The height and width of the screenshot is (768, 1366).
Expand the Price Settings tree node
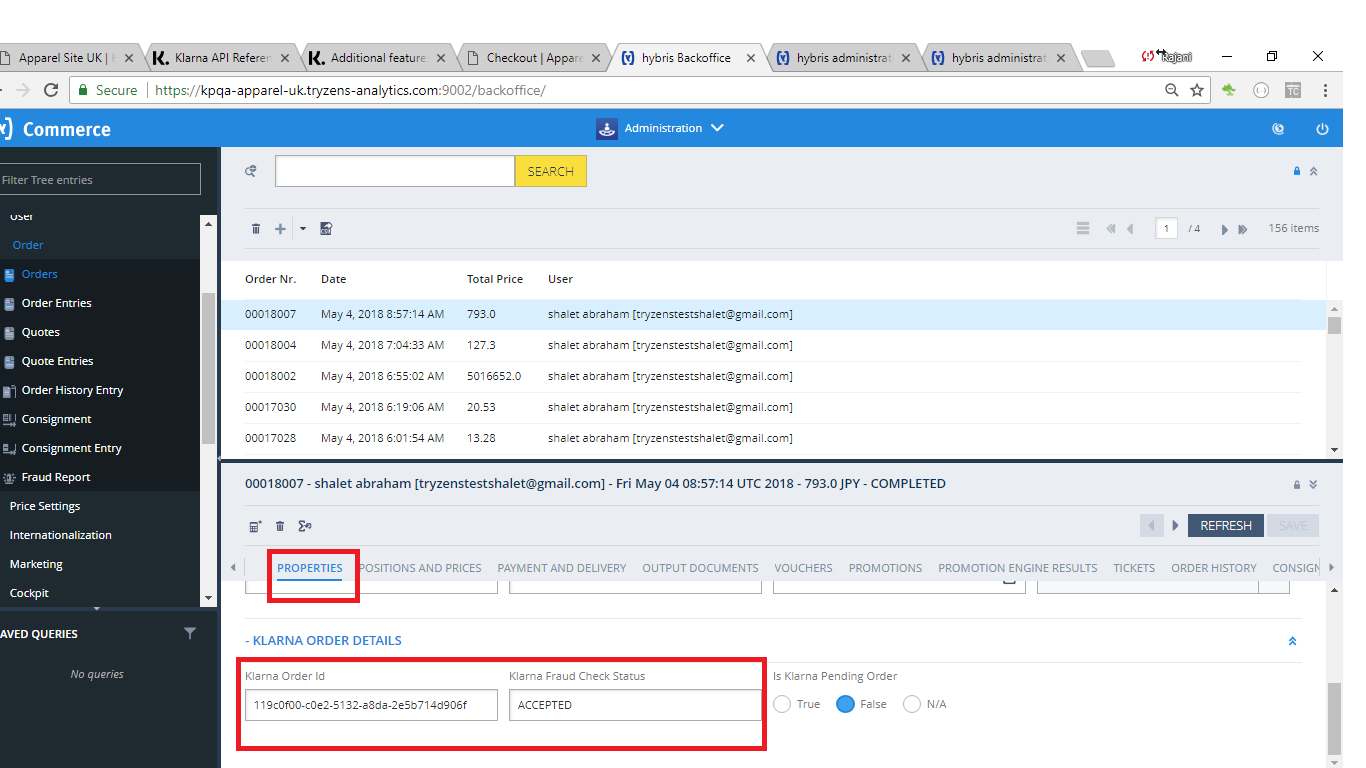pyautogui.click(x=45, y=506)
